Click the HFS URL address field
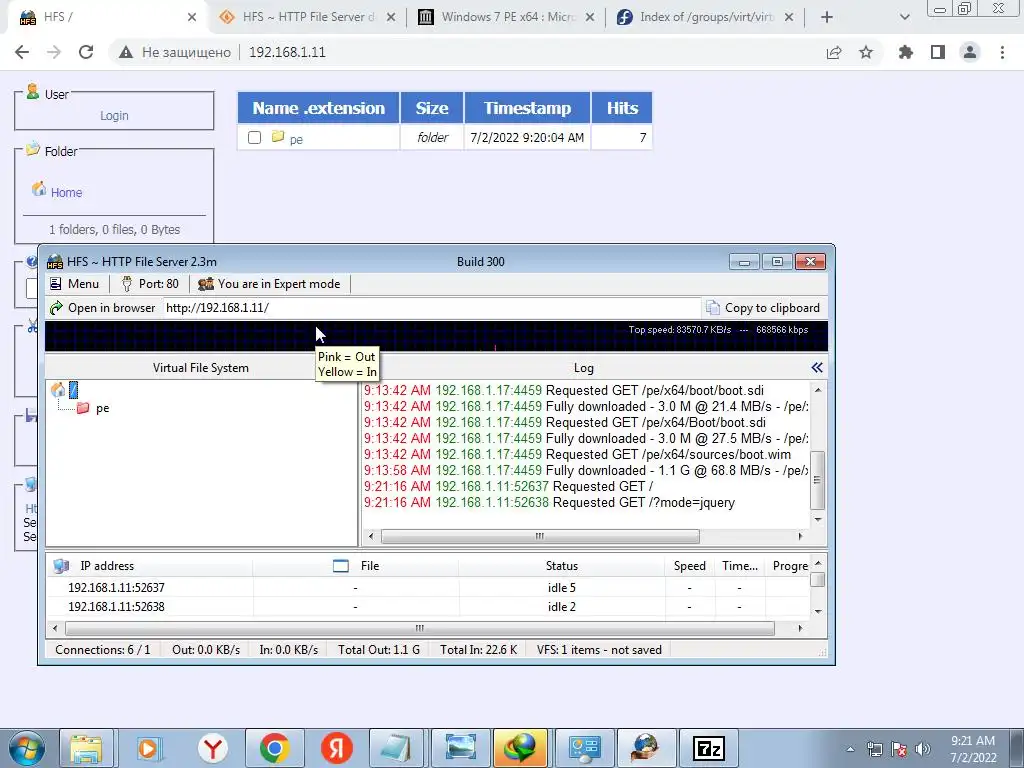The image size is (1024, 768). pos(431,308)
